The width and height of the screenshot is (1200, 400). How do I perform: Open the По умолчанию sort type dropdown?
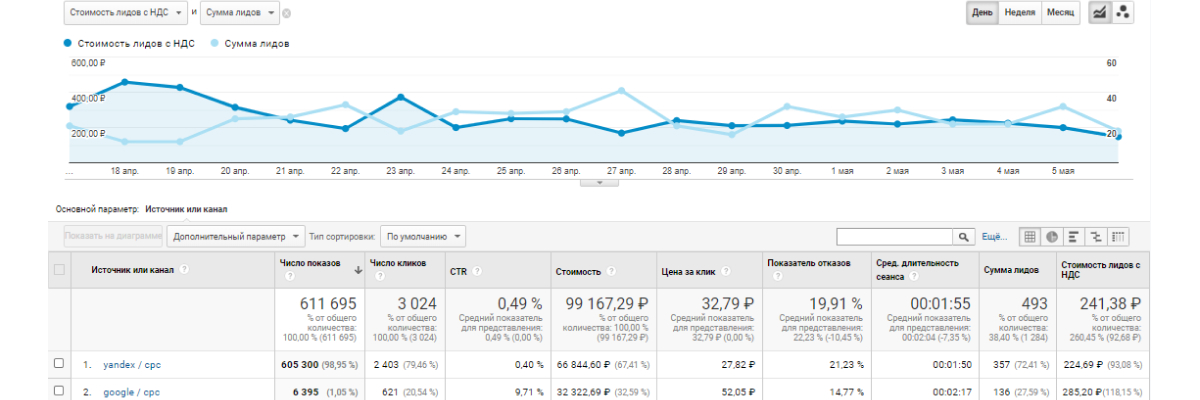[x=423, y=237]
